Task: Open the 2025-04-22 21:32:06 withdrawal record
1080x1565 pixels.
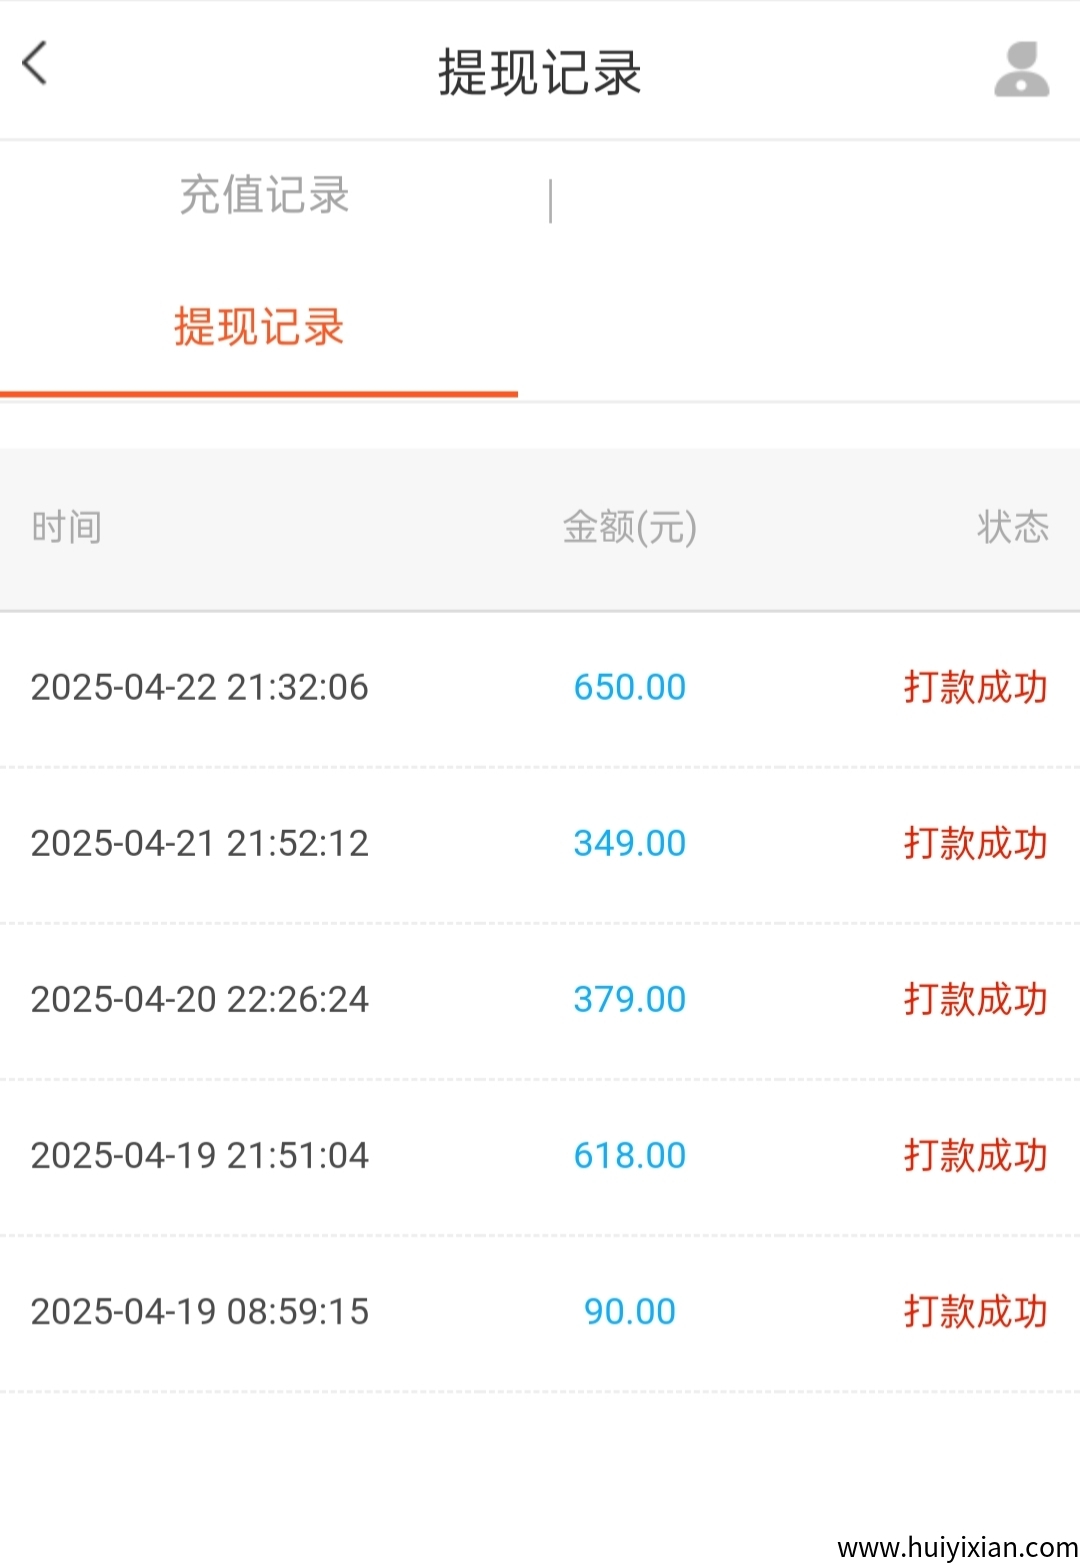Action: point(200,688)
